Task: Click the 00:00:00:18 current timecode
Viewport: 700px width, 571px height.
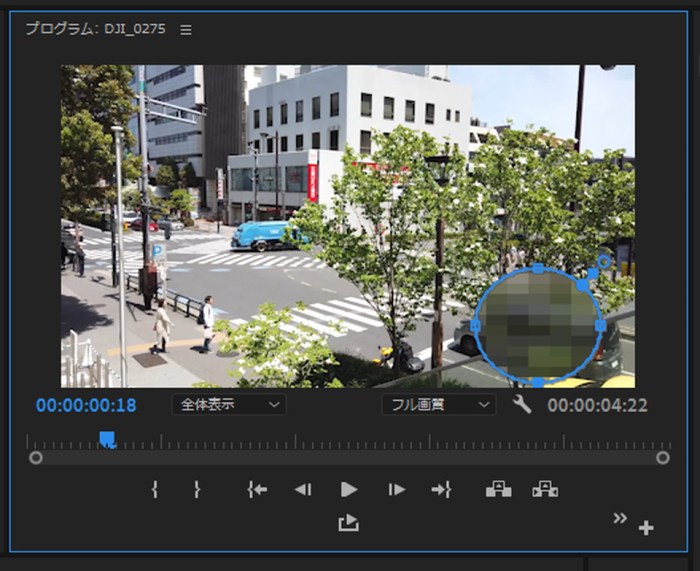Action: point(86,405)
